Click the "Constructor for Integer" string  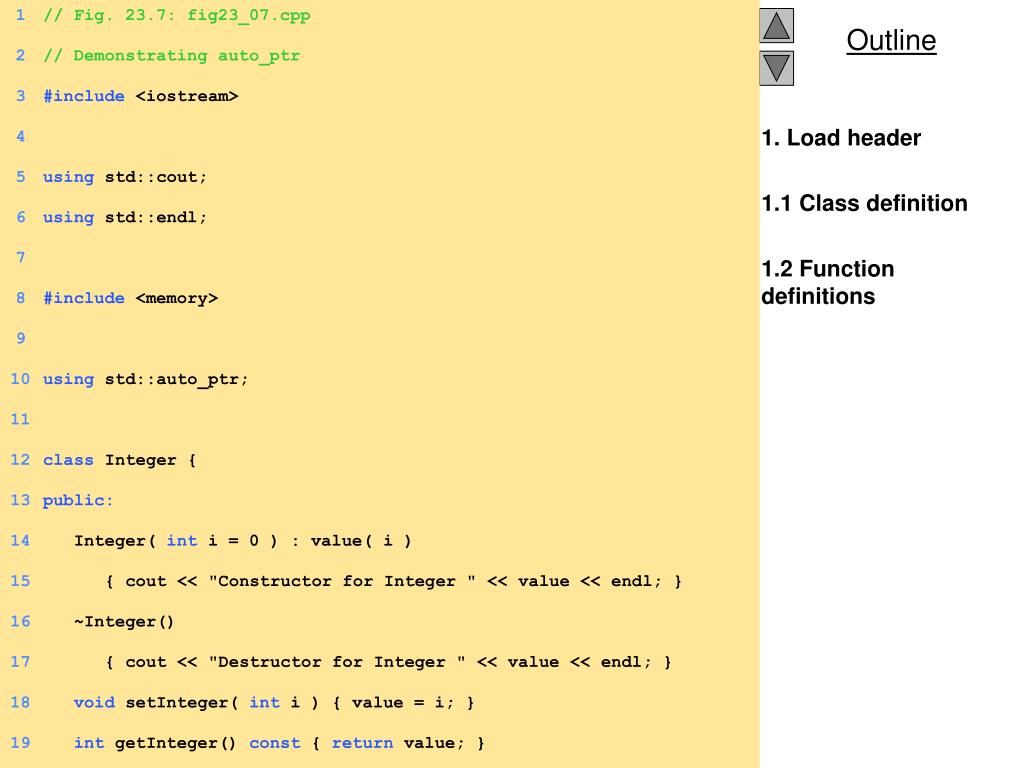point(342,581)
